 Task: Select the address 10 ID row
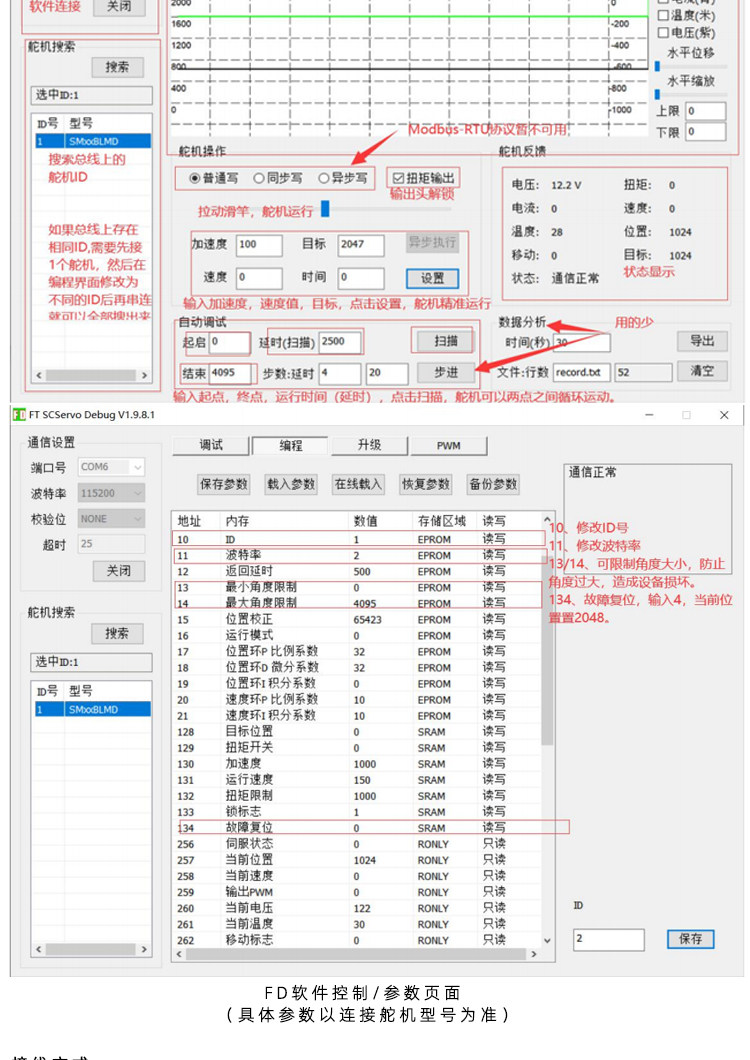click(x=358, y=539)
